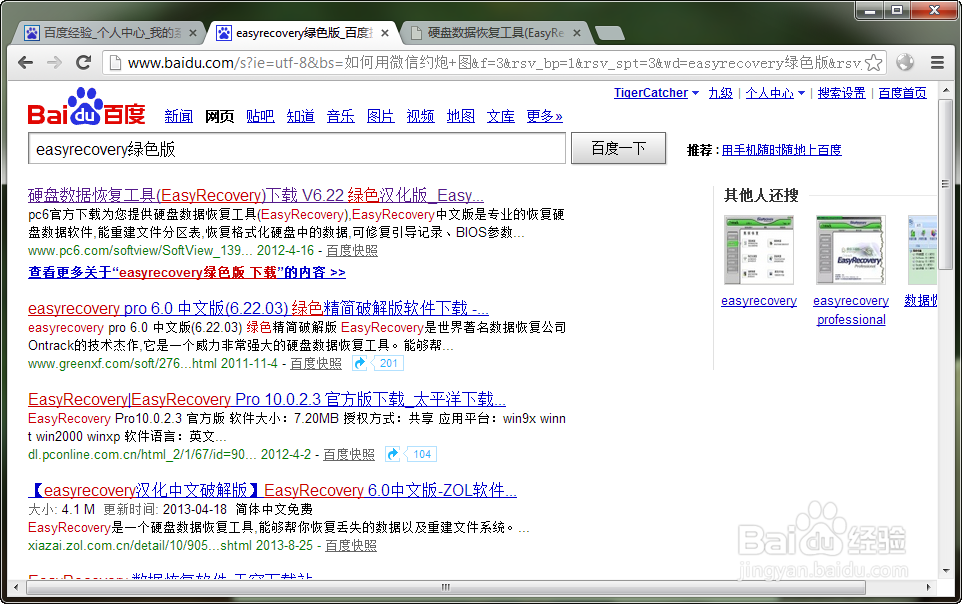Click the Baidu logo

87,107
